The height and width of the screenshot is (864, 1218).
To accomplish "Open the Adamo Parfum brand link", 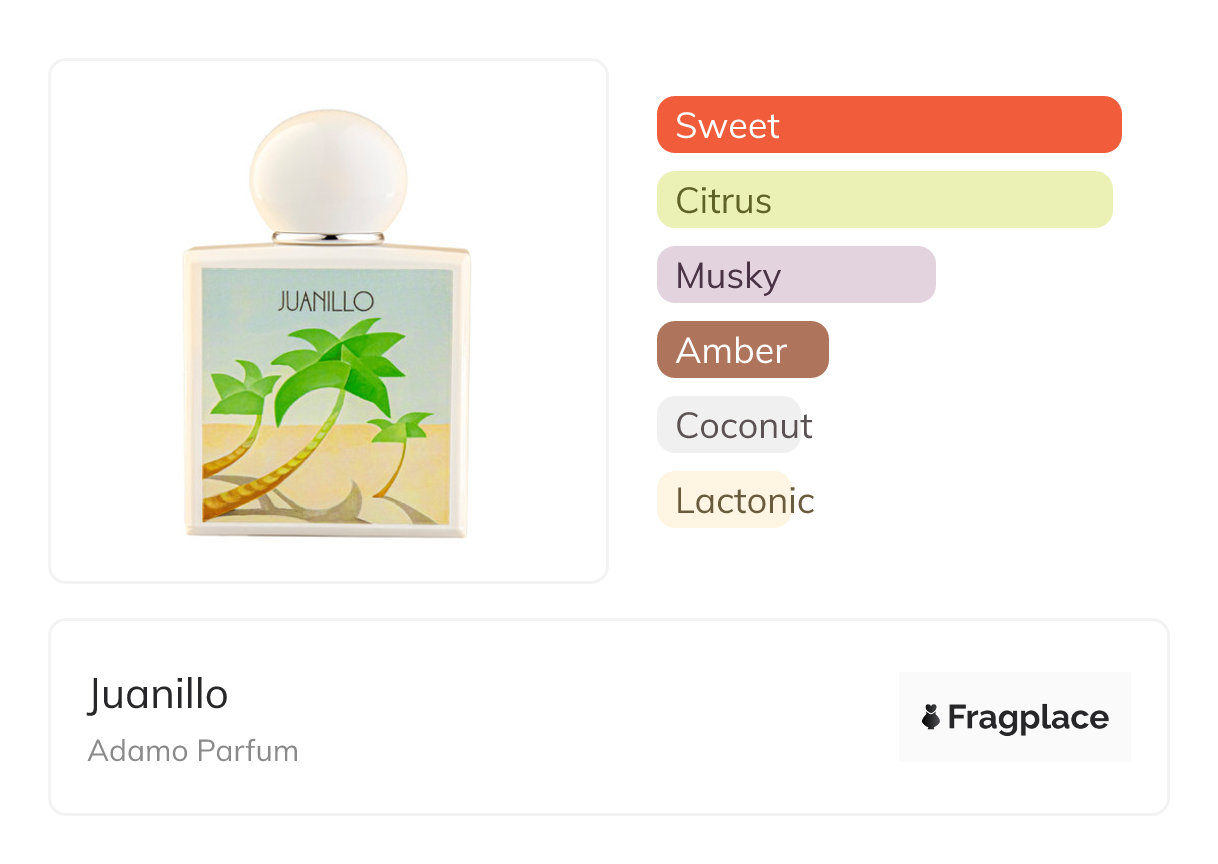I will click(x=193, y=751).
